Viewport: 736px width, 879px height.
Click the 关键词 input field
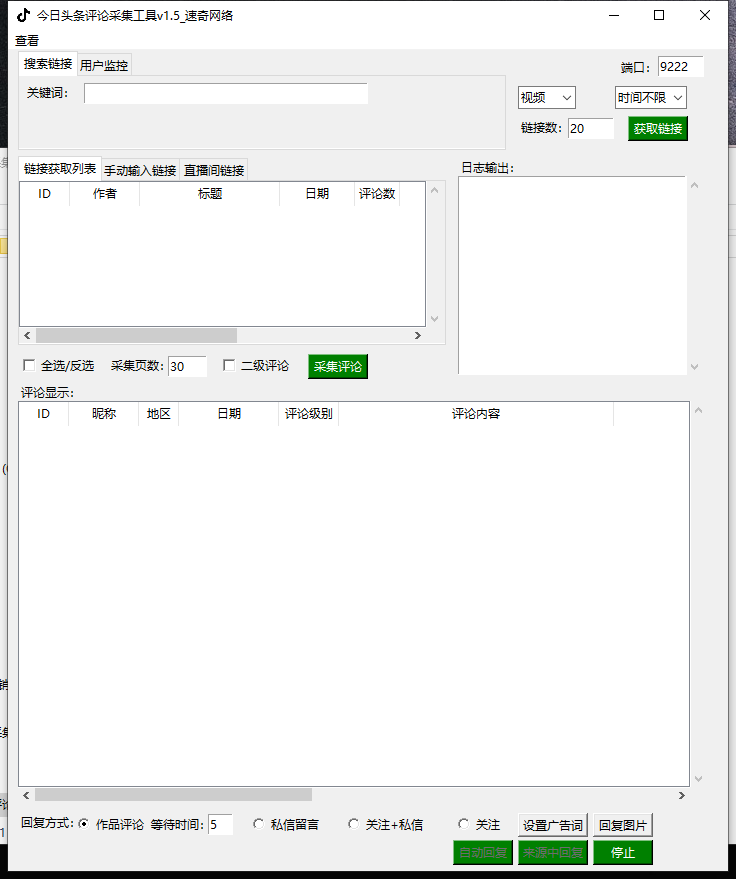tap(226, 93)
